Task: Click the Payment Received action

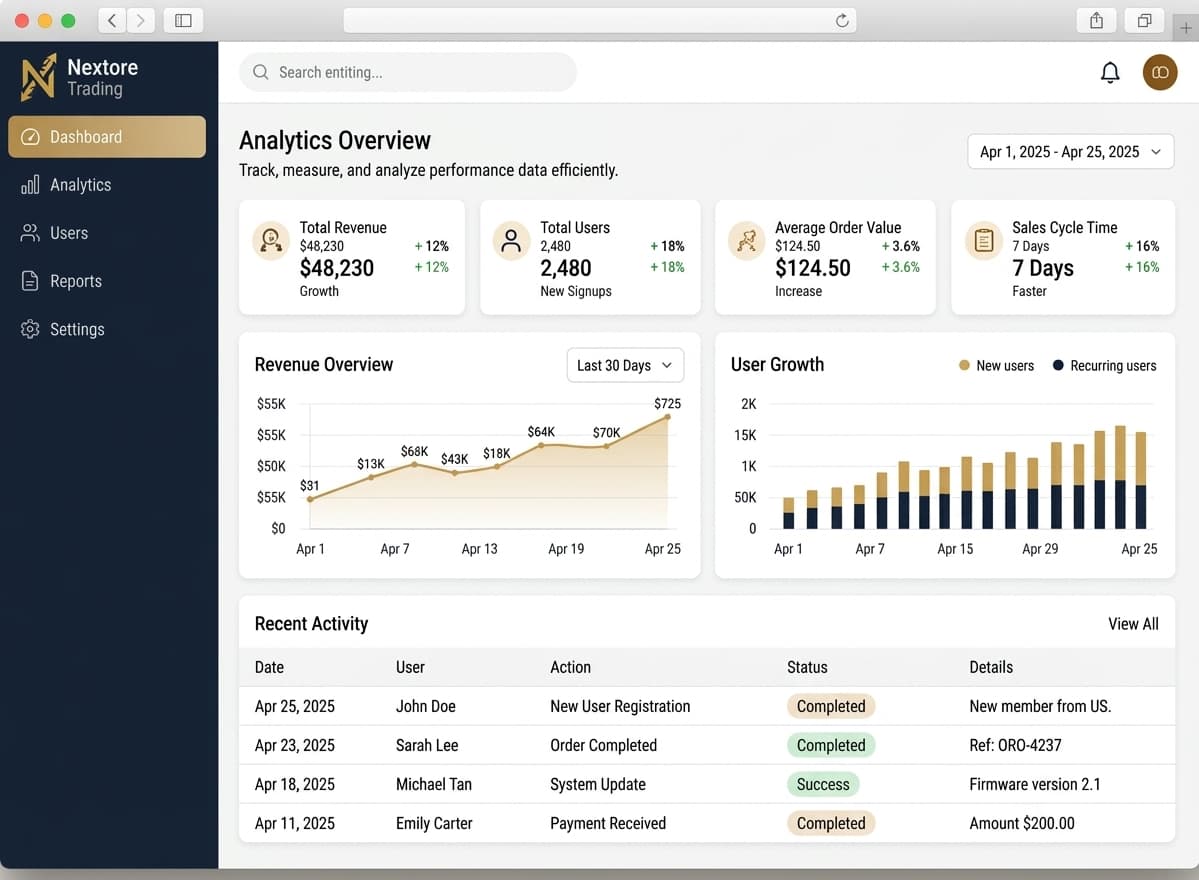Action: [608, 823]
